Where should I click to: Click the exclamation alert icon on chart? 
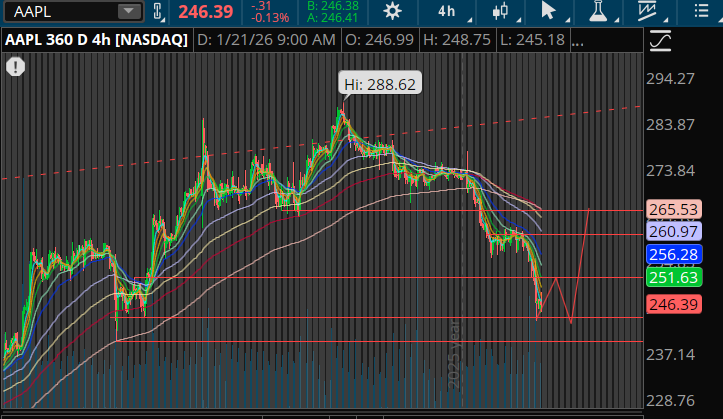click(15, 67)
